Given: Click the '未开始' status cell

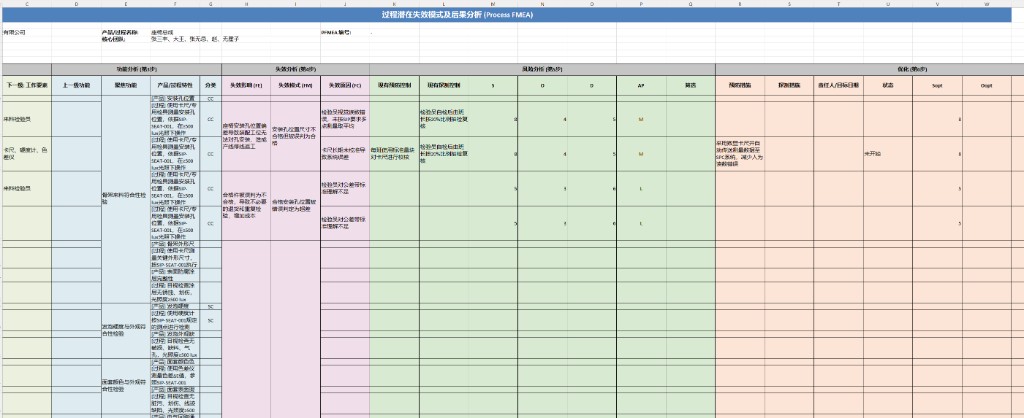Looking at the screenshot, I should (888, 154).
